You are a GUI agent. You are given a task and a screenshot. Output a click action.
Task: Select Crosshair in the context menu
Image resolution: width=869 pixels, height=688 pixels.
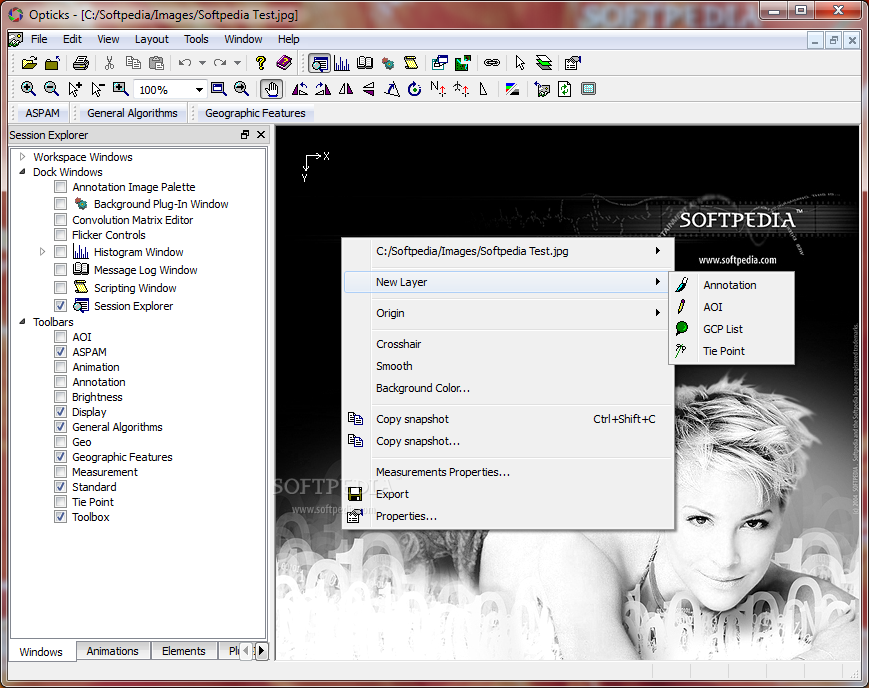tap(508, 344)
